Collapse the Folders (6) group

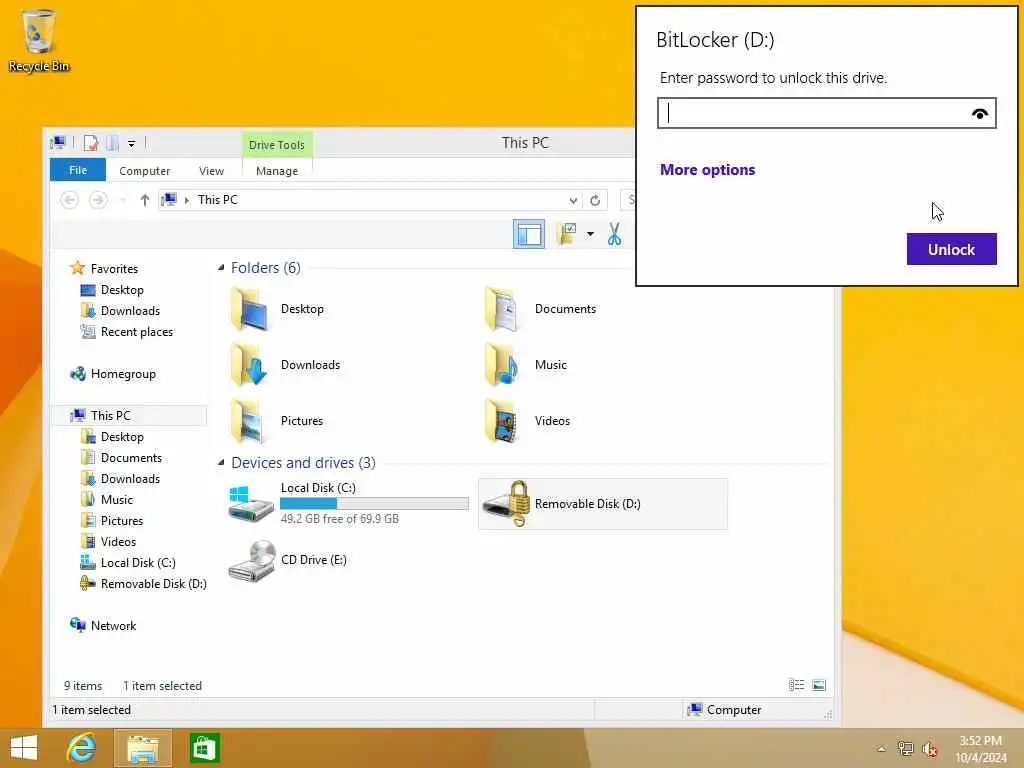[x=221, y=268]
